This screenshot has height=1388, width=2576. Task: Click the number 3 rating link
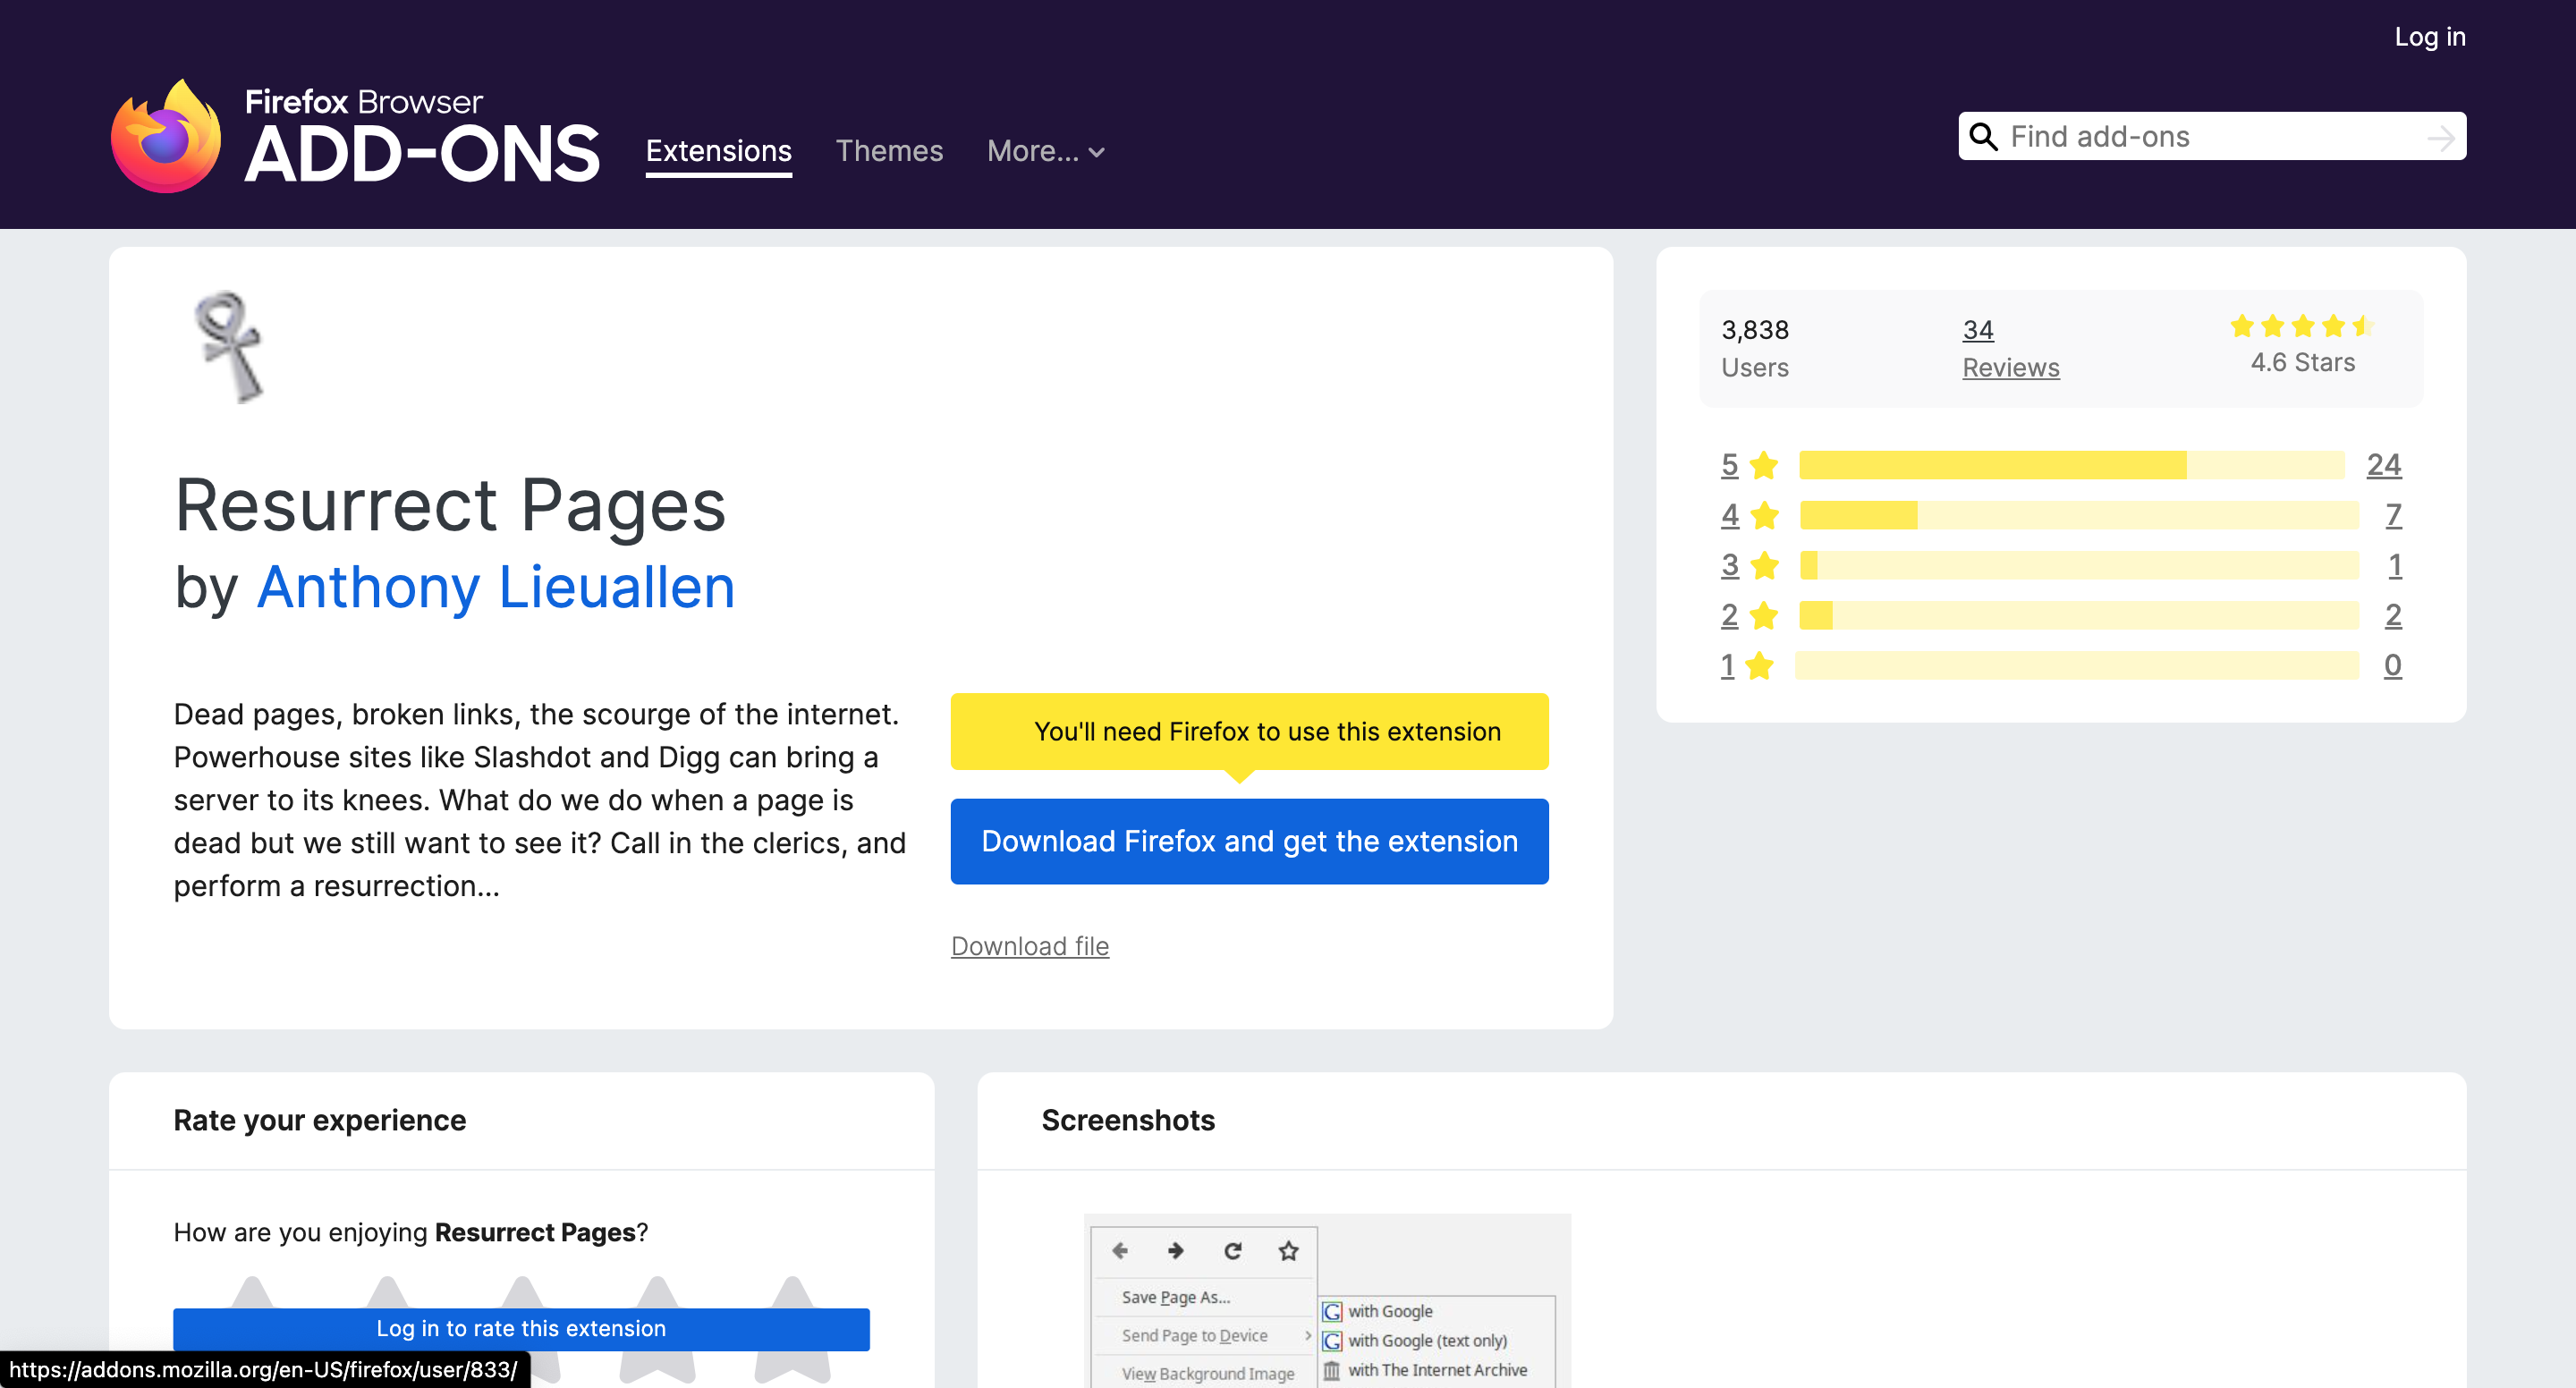coord(1730,565)
